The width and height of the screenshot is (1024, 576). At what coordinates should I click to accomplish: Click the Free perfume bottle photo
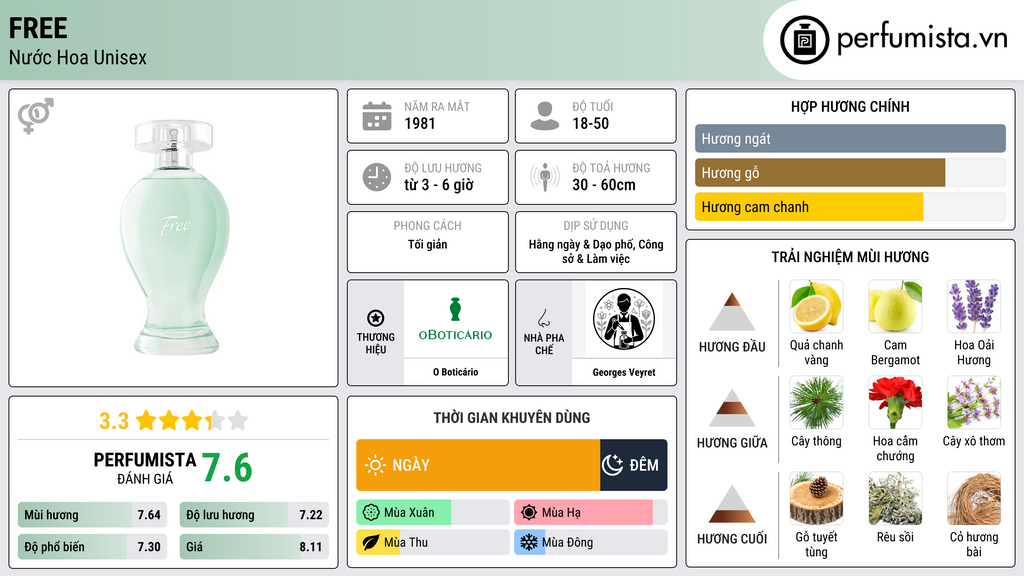click(174, 237)
